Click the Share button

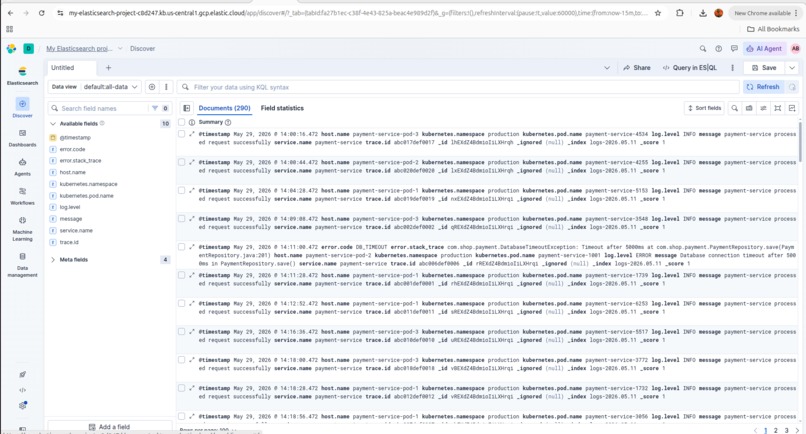[x=637, y=68]
